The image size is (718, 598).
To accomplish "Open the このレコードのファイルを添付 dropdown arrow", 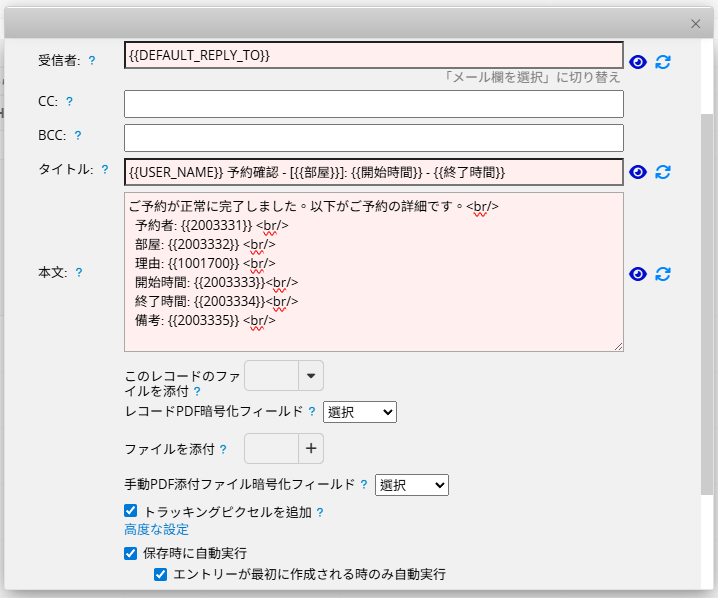I will point(310,376).
